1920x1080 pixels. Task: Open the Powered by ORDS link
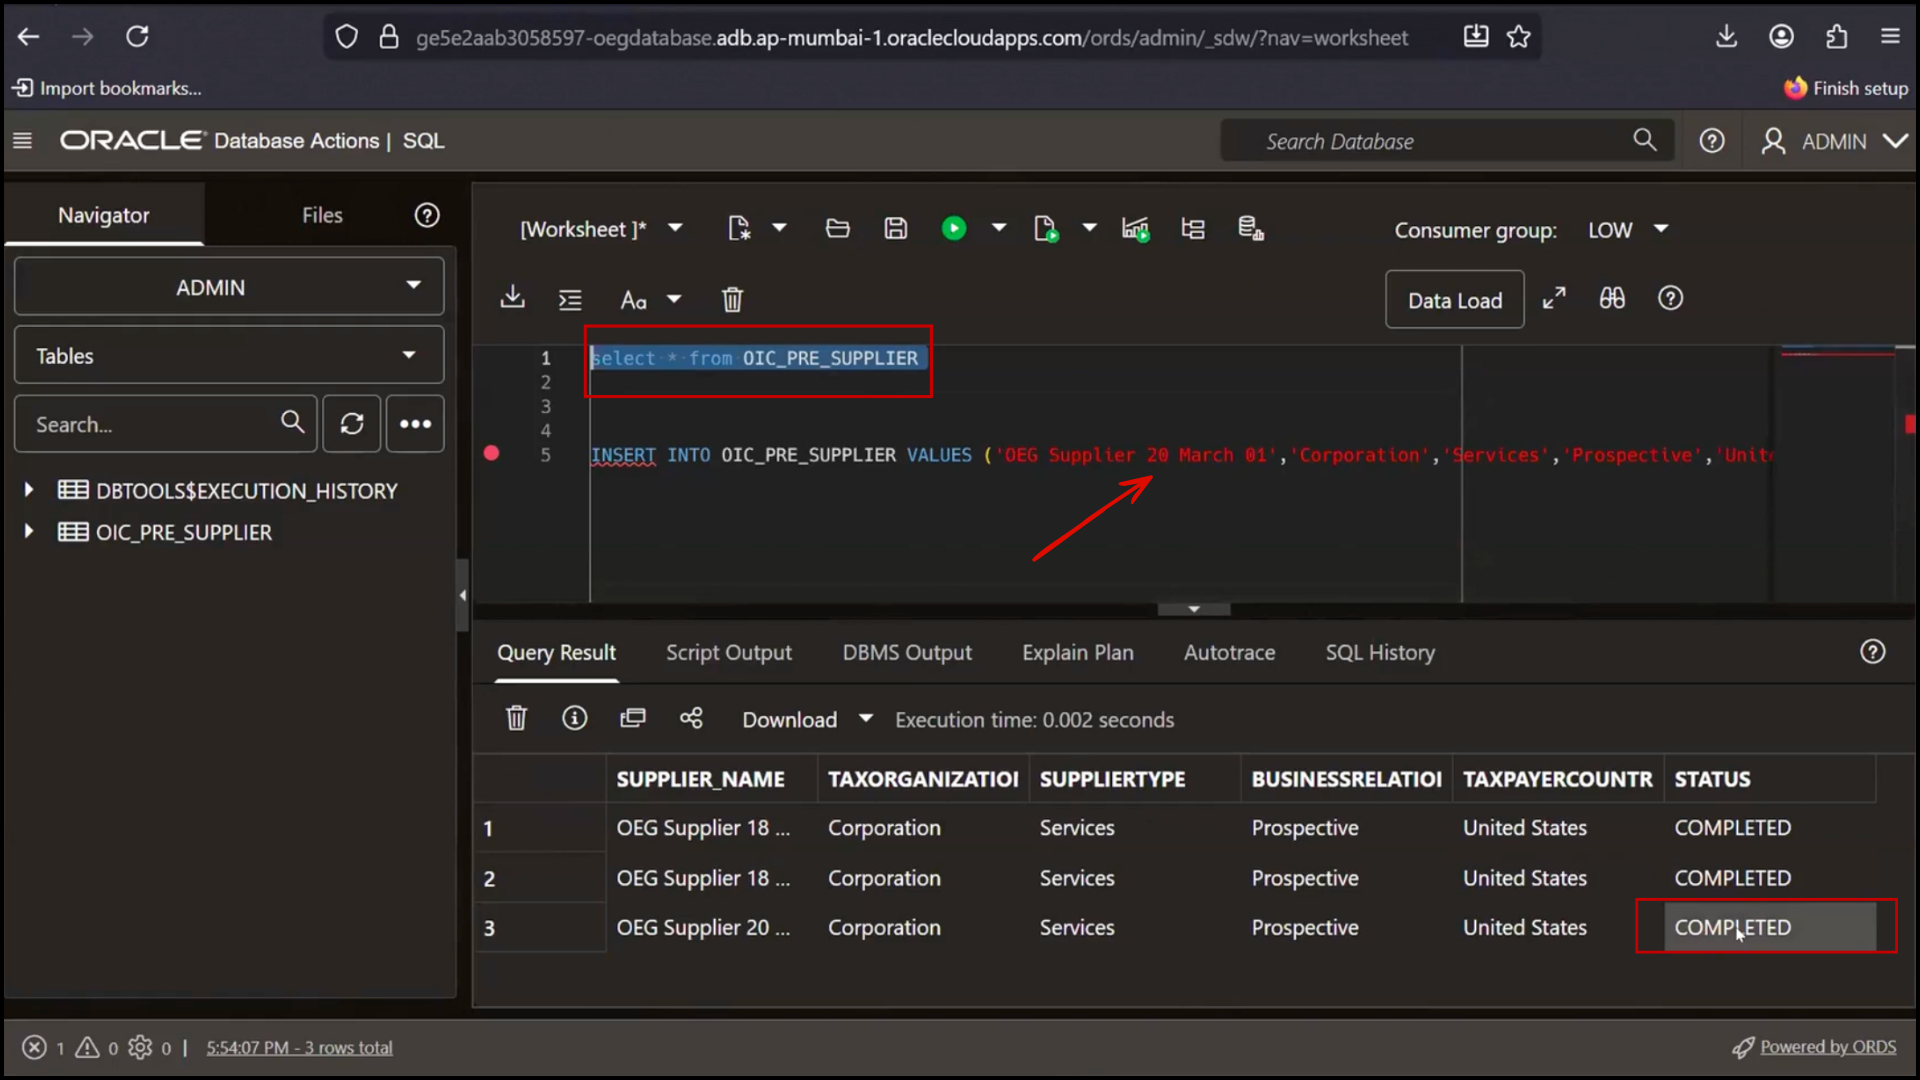tap(1828, 1046)
